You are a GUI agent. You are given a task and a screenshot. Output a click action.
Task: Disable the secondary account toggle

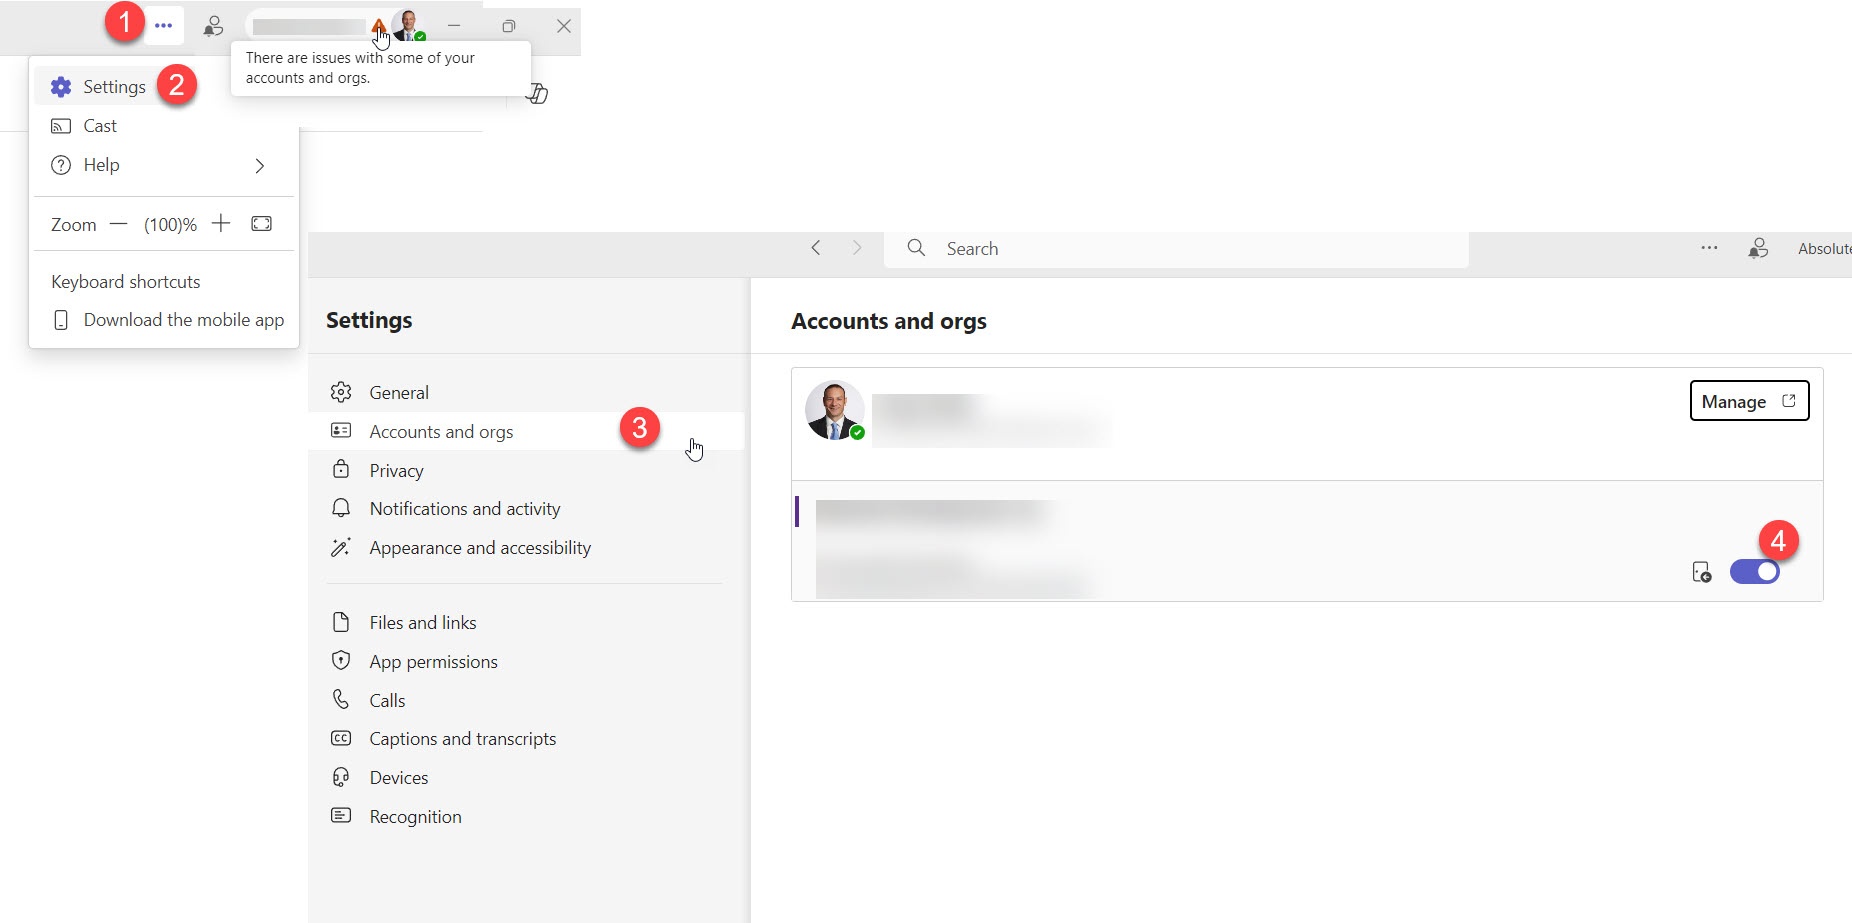click(x=1755, y=571)
